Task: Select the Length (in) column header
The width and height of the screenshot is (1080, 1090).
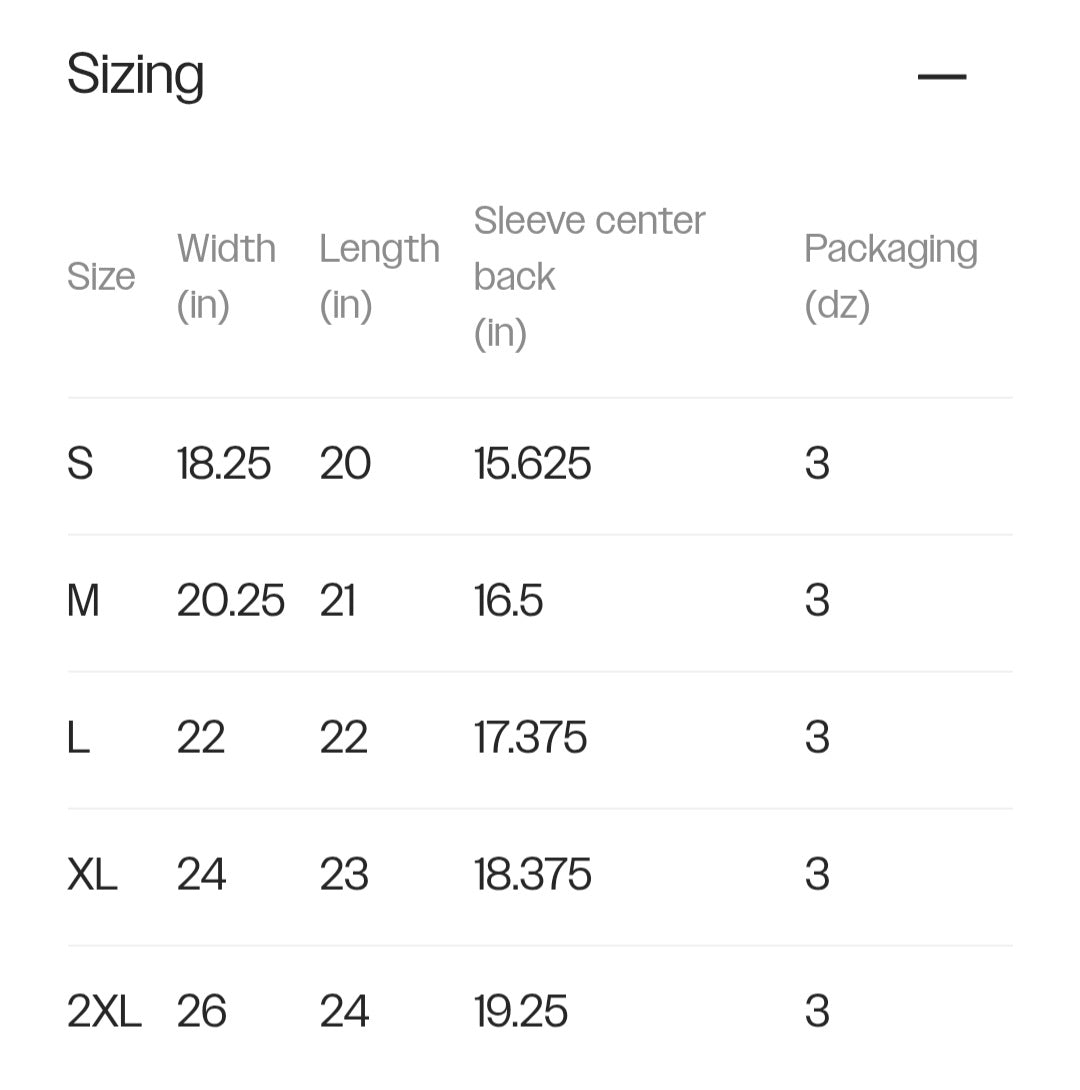Action: pos(379,277)
